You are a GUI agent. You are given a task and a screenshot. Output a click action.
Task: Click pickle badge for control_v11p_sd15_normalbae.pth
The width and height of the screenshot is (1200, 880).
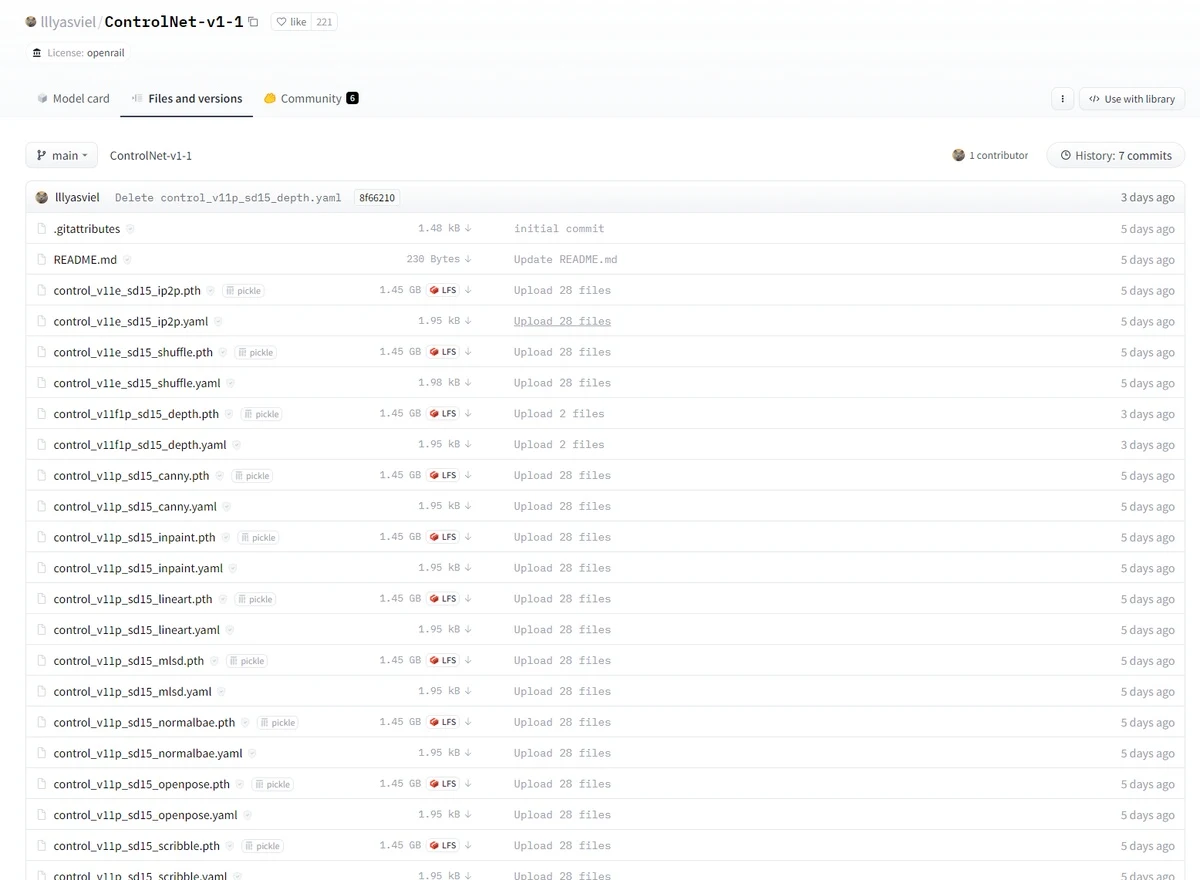tap(278, 723)
